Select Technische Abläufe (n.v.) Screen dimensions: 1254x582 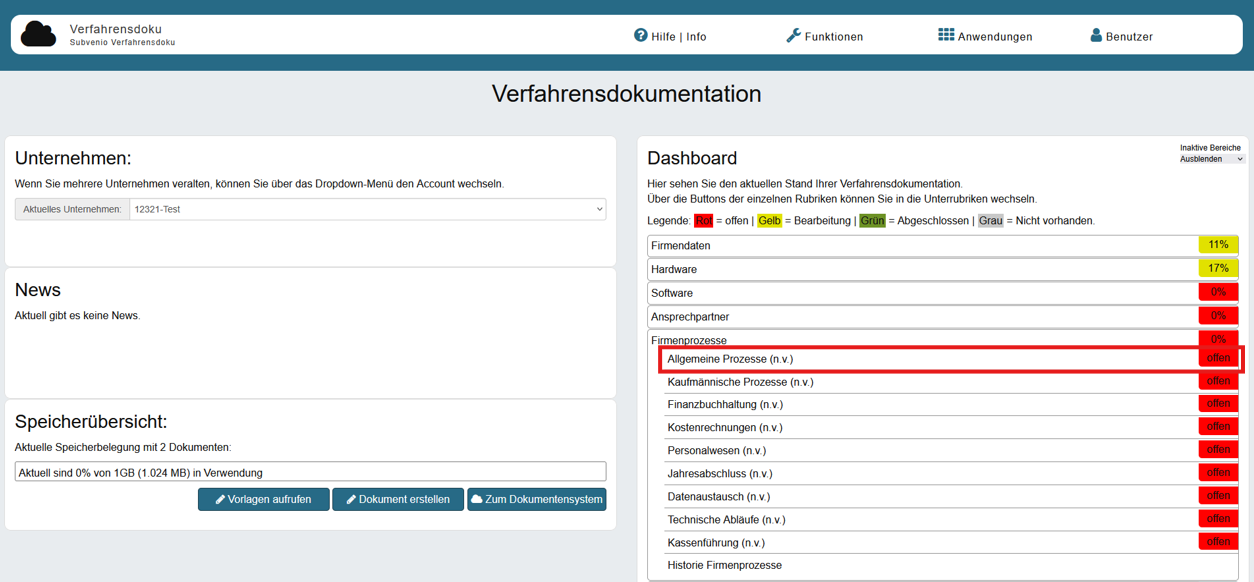(x=951, y=520)
